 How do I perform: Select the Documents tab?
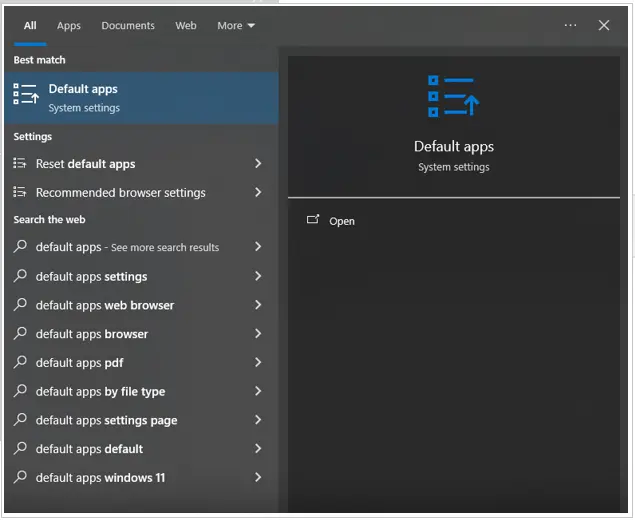[x=128, y=26]
